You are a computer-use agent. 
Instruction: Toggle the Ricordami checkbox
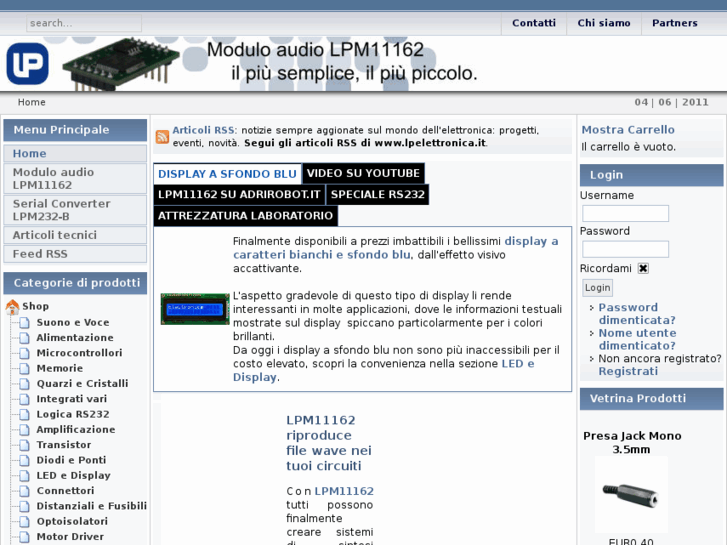pos(643,268)
